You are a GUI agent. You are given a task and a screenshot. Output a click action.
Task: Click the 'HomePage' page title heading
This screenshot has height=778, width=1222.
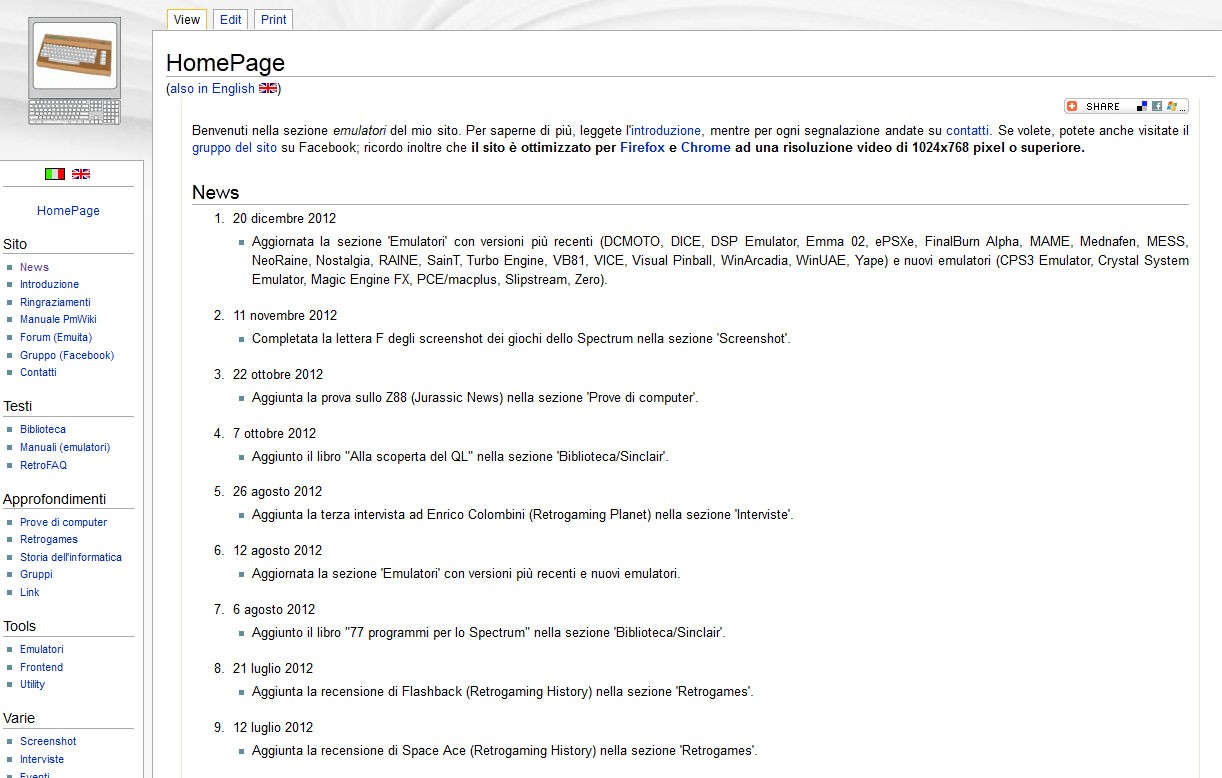click(225, 63)
